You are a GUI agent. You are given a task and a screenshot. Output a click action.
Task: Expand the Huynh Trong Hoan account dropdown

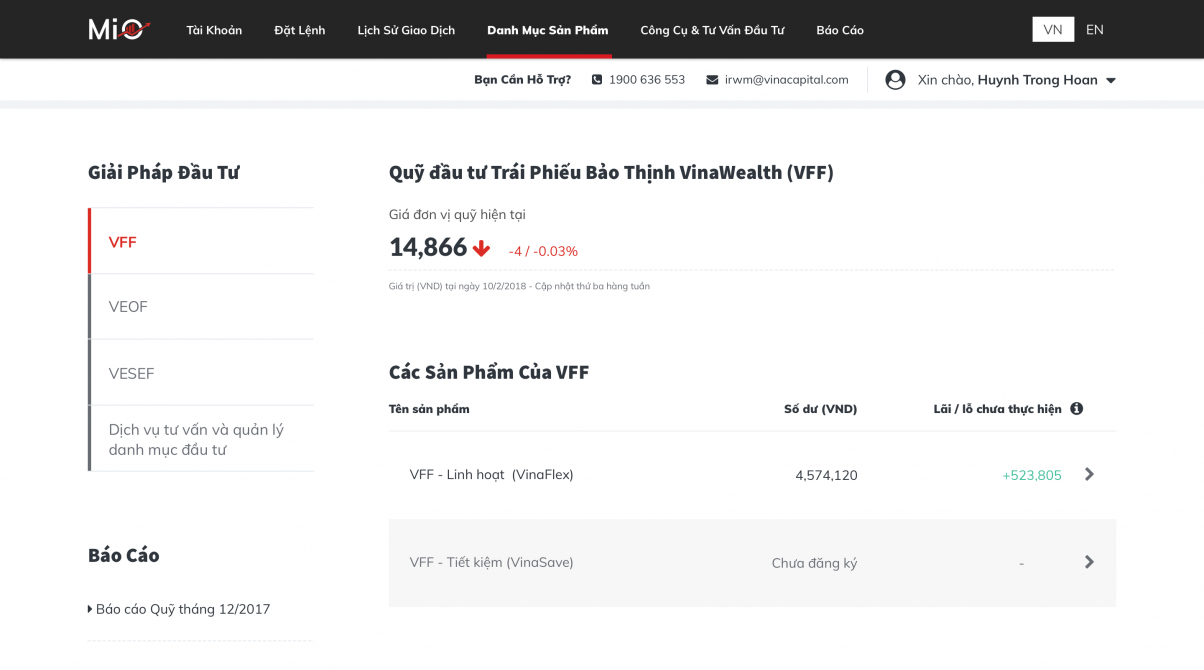(x=1110, y=81)
